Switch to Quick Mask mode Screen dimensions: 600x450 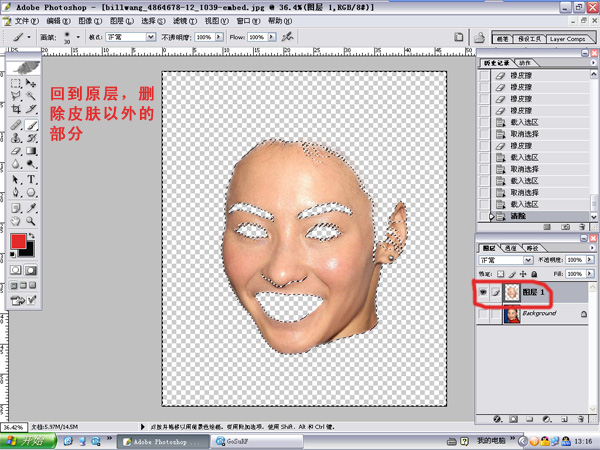31,270
